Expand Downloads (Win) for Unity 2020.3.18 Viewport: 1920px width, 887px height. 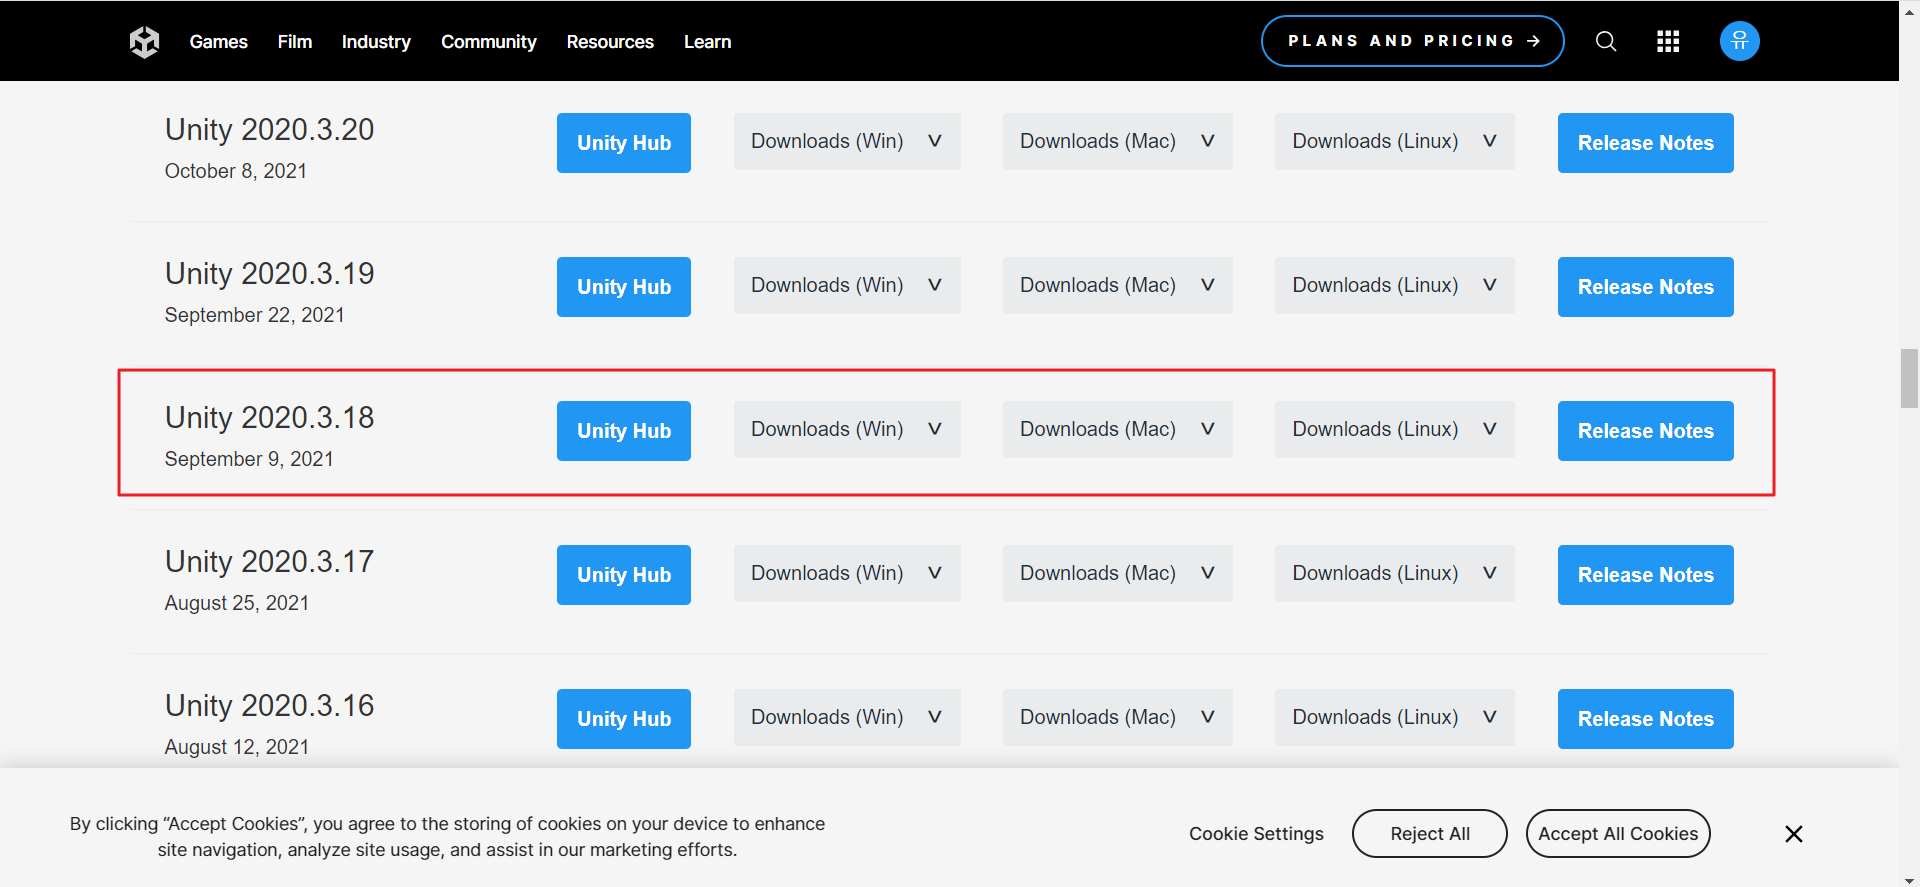[x=847, y=429]
